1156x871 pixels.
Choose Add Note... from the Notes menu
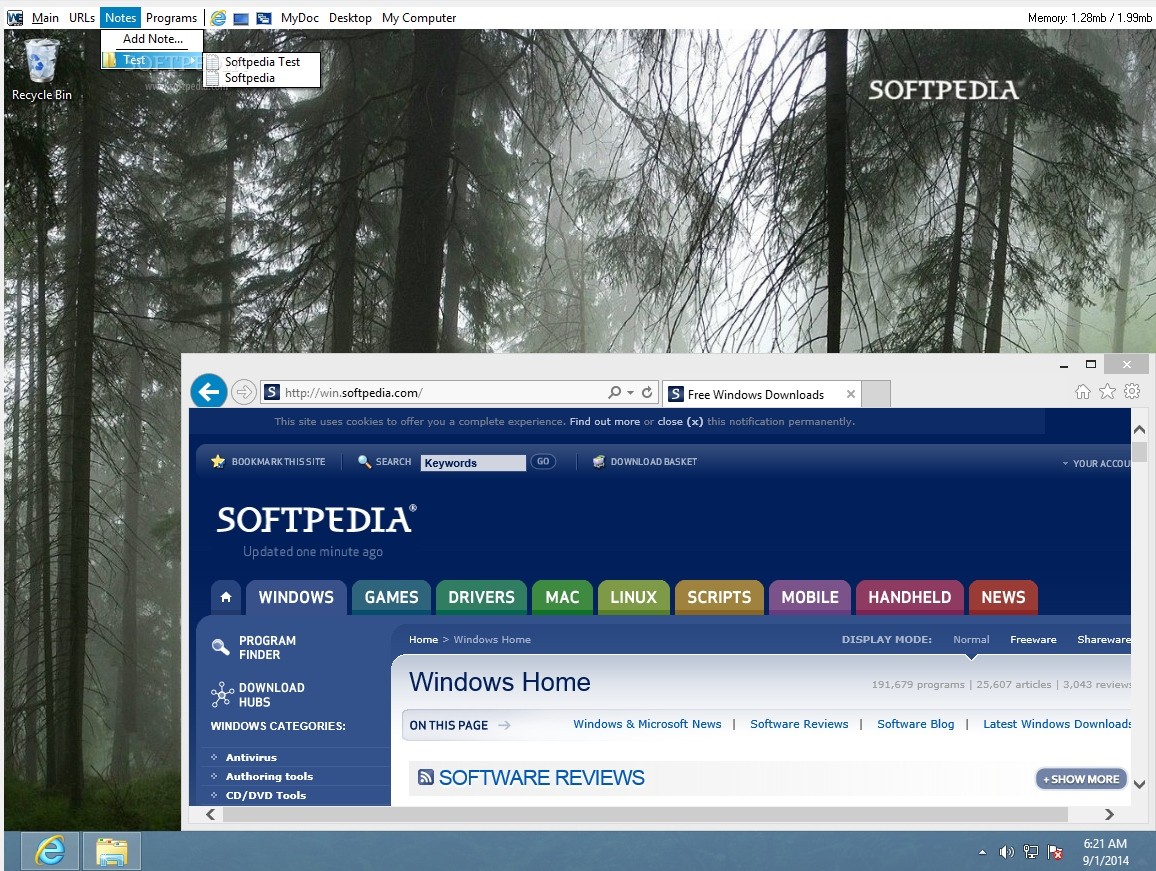(x=152, y=39)
